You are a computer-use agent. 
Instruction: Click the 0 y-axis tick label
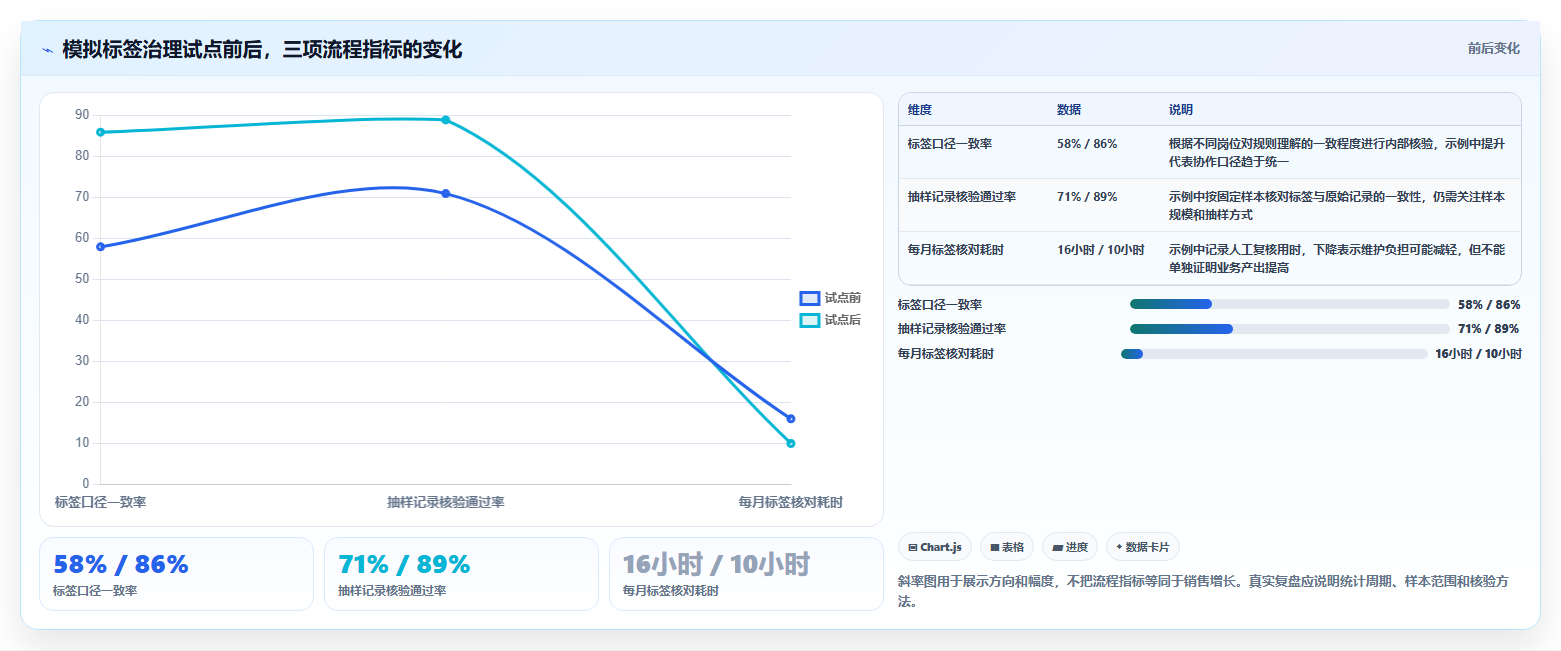86,484
